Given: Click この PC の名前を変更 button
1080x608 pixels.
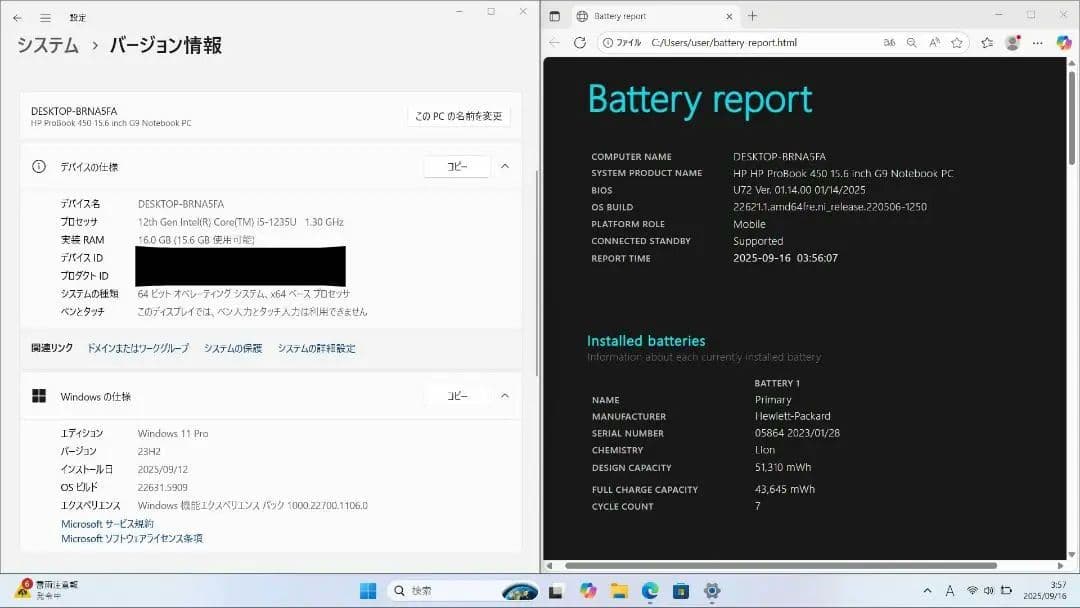Looking at the screenshot, I should 457,114.
